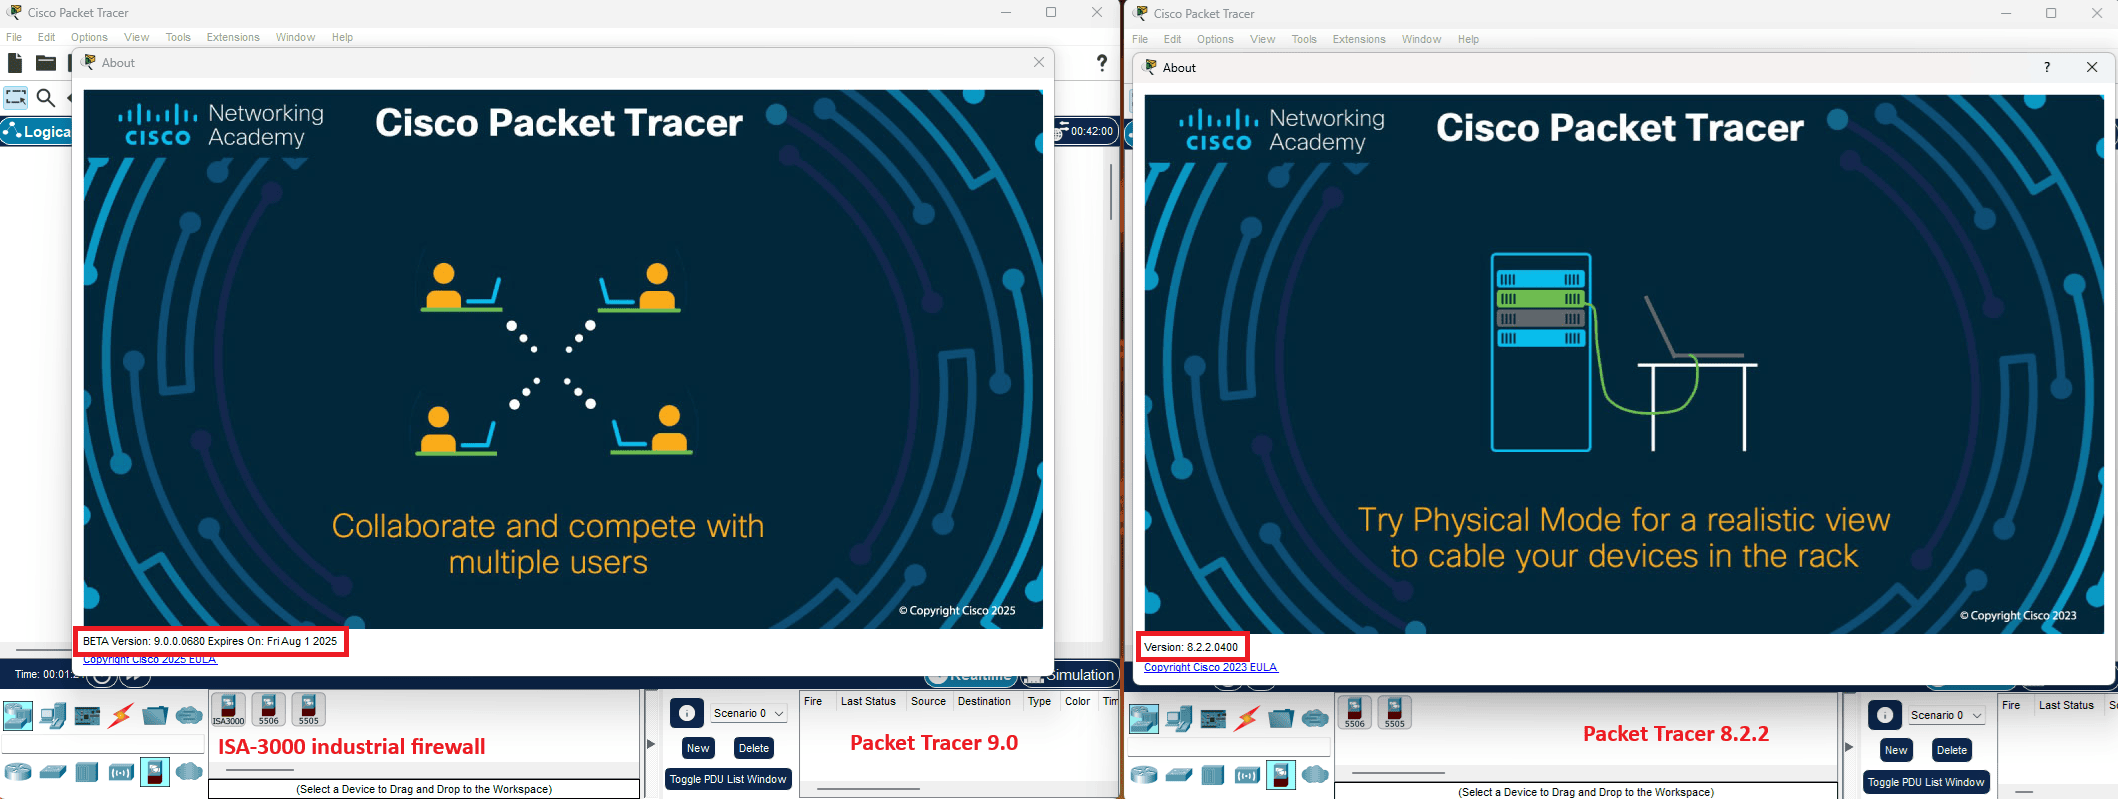The width and height of the screenshot is (2118, 799).
Task: Select Multiuser Connection cloud in left window
Action: pos(189,715)
